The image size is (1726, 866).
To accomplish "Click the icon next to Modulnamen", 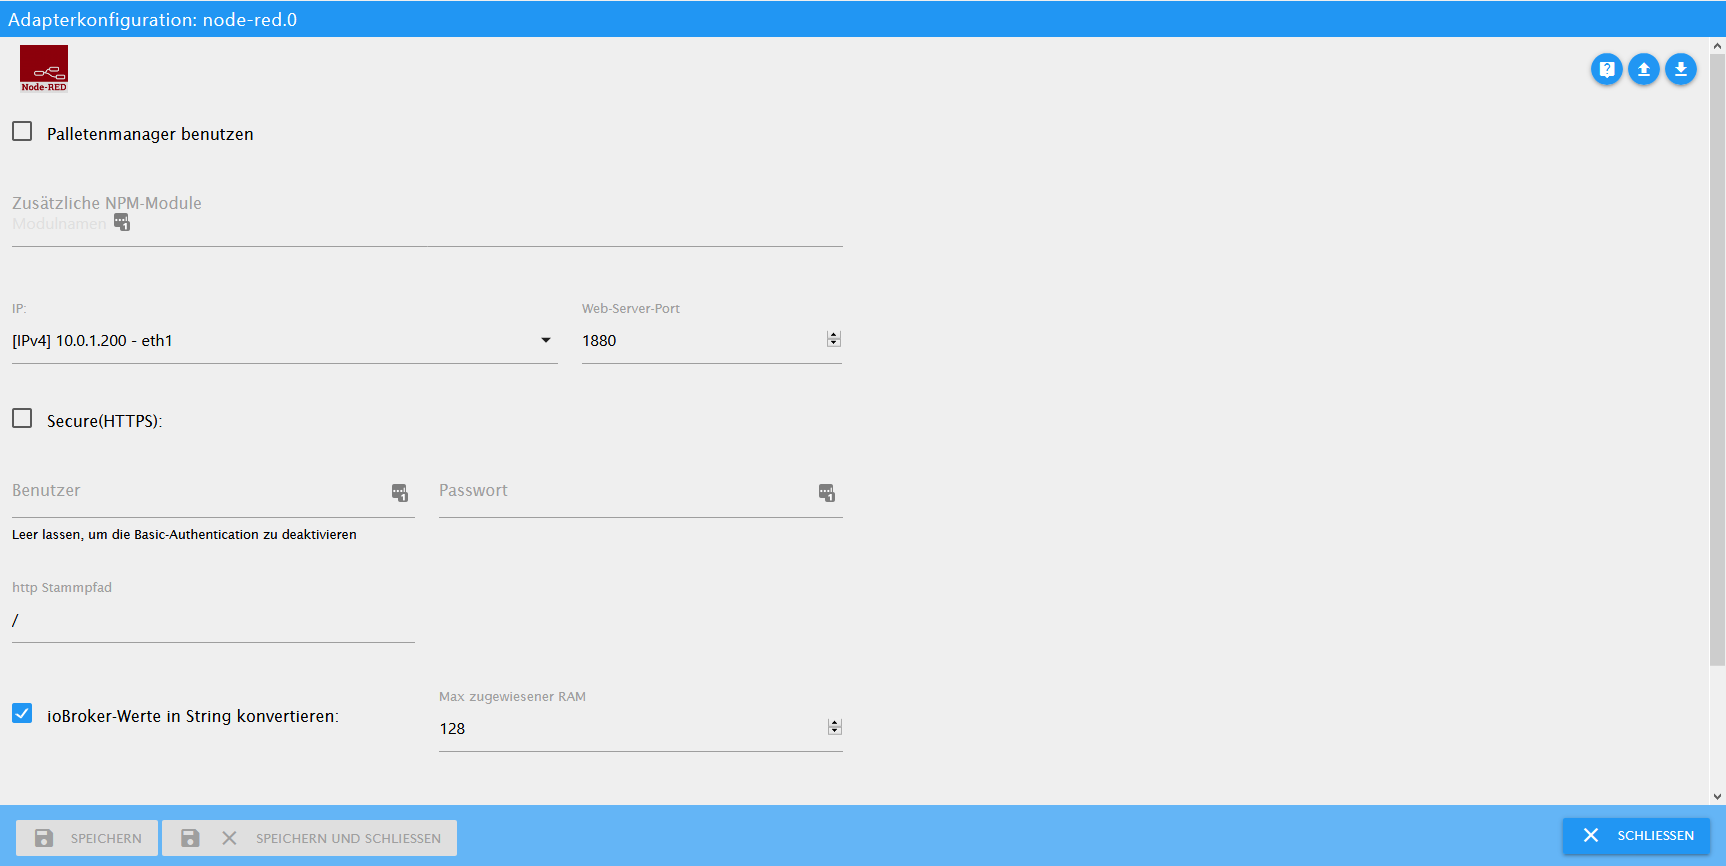I will pyautogui.click(x=122, y=222).
